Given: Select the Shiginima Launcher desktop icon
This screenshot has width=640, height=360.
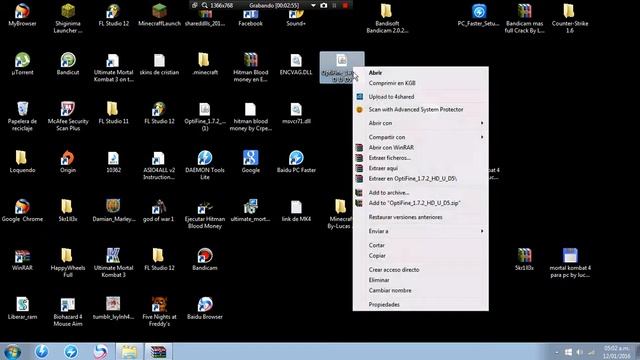Looking at the screenshot, I should click(x=68, y=18).
